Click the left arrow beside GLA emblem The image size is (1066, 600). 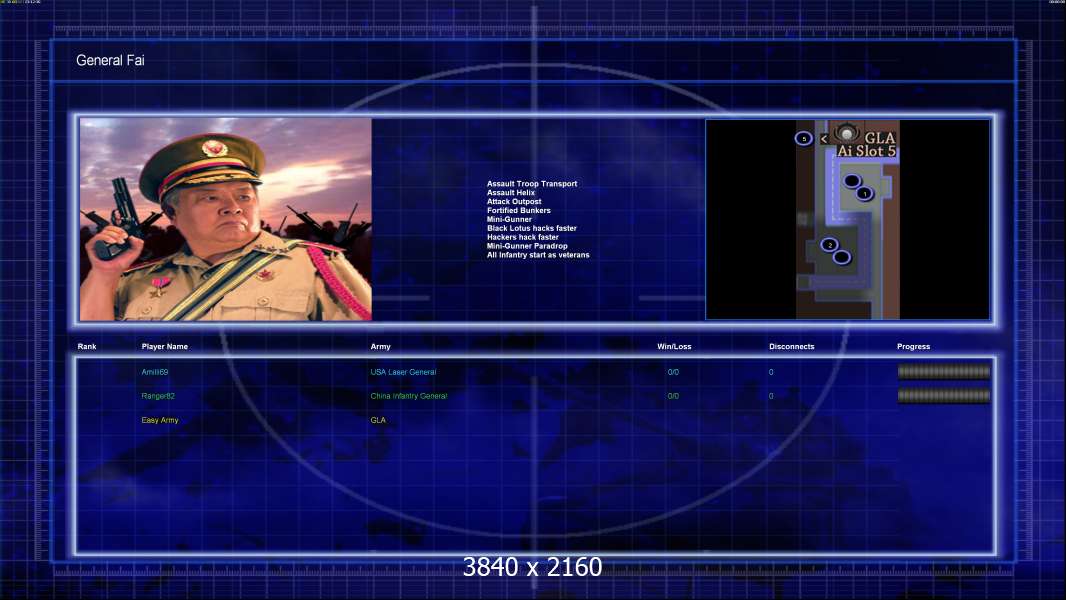824,139
